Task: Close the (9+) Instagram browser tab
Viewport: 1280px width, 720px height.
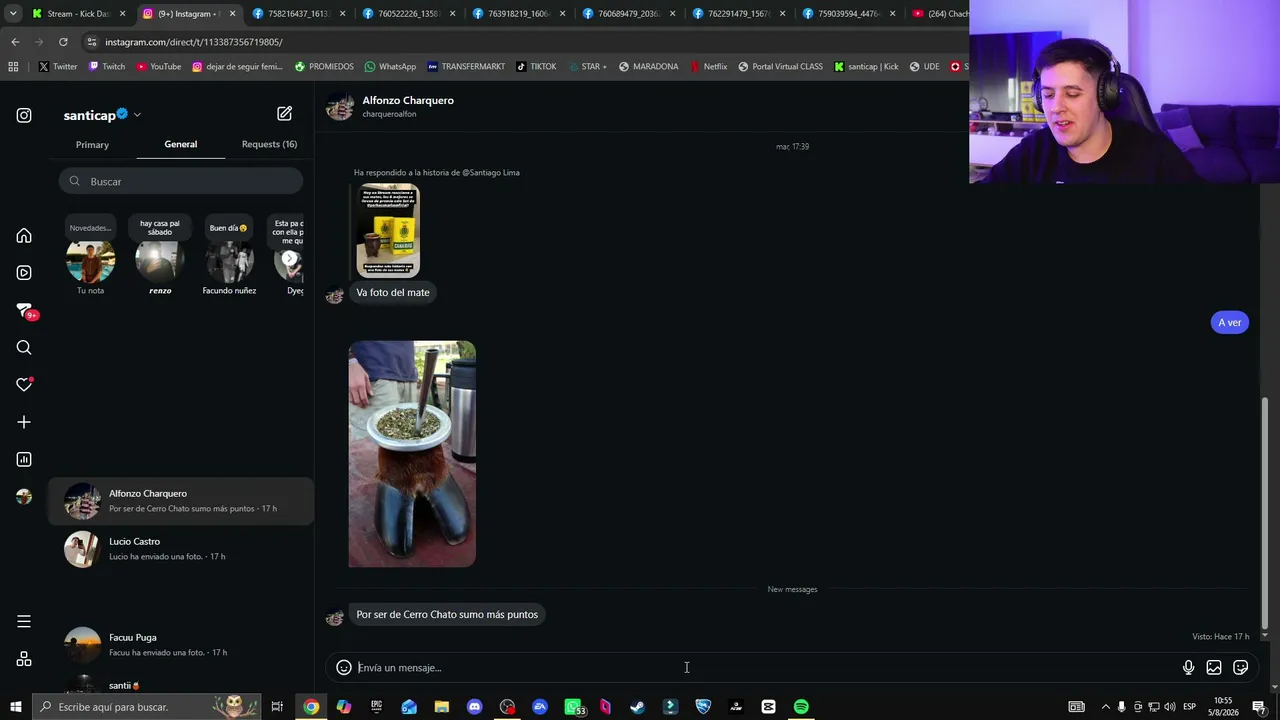Action: pyautogui.click(x=233, y=14)
